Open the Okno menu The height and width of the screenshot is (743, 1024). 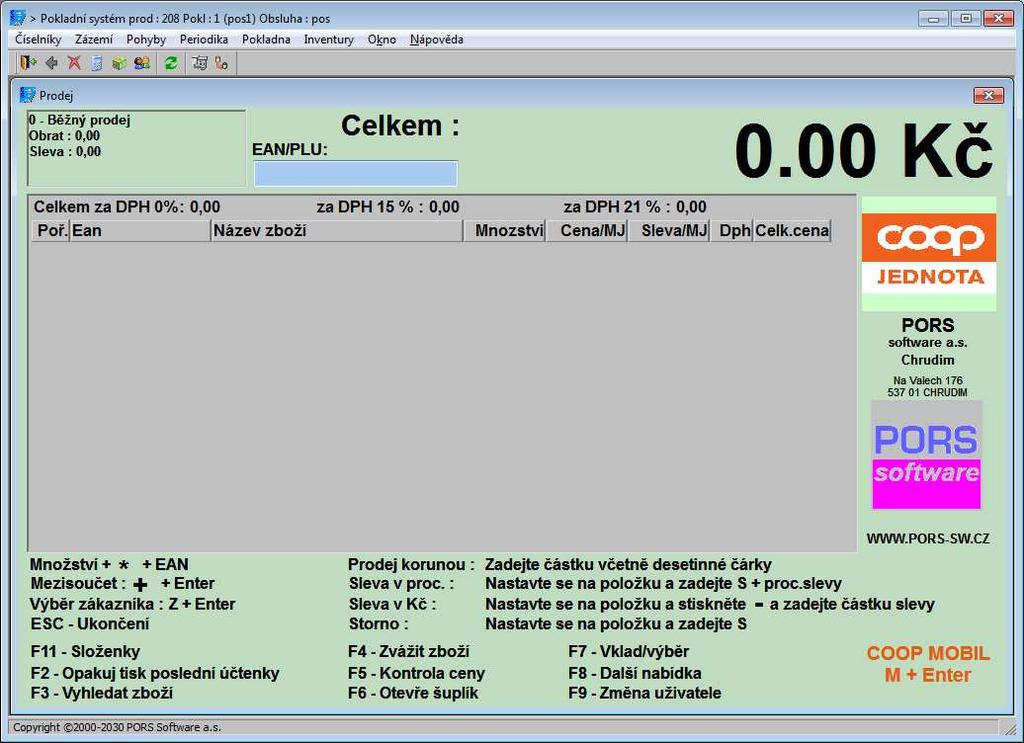pos(381,39)
